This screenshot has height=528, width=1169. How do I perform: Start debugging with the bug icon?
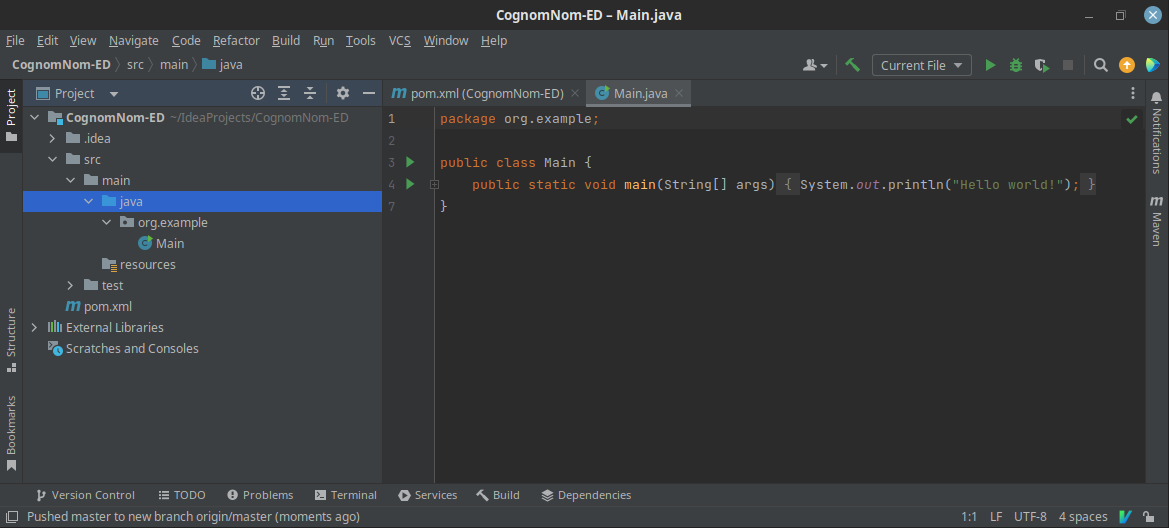point(1015,65)
